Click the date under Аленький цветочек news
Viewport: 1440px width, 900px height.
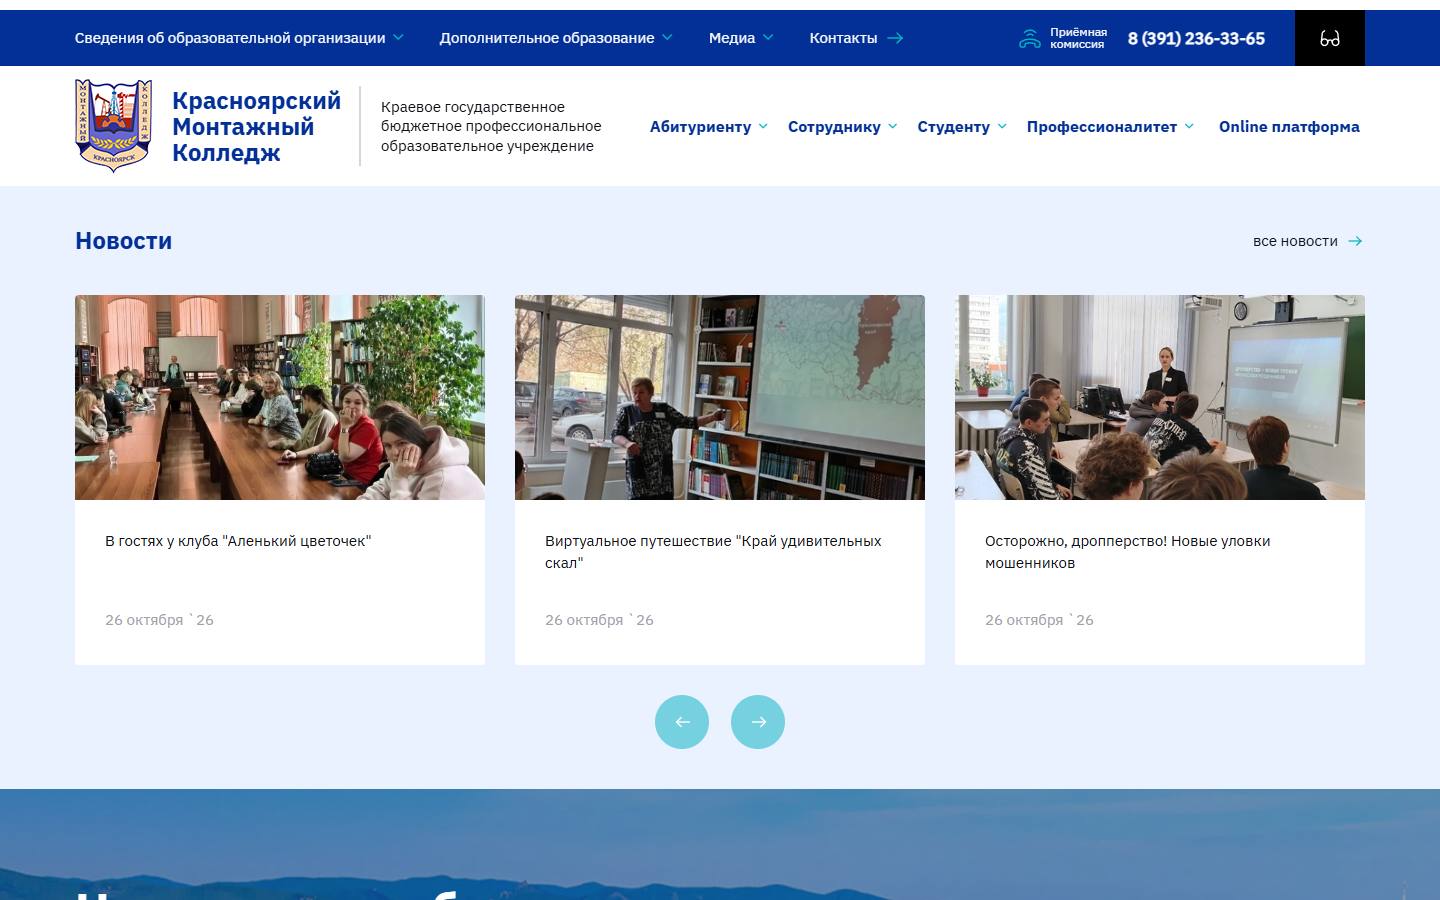[x=159, y=620]
